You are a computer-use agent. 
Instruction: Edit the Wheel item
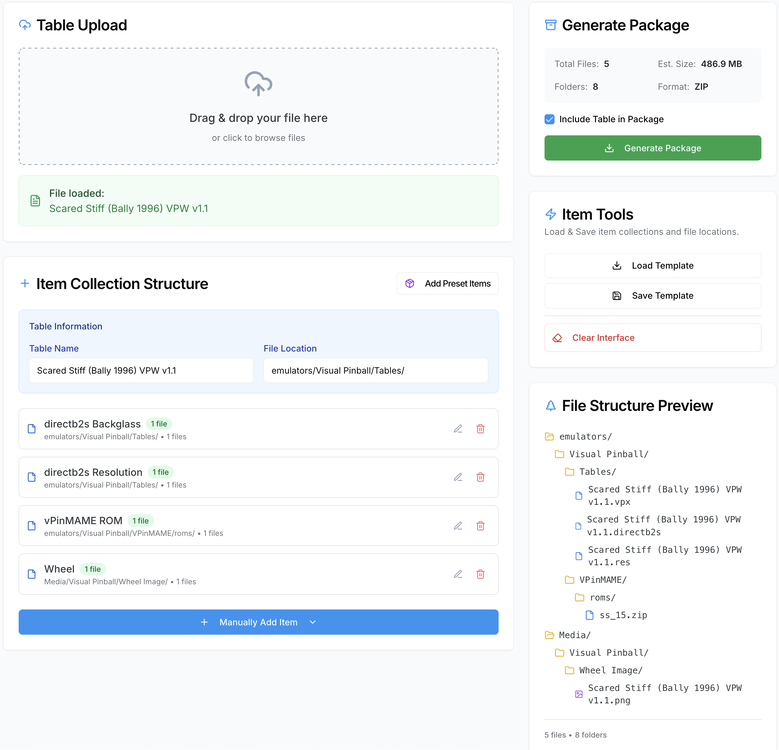[x=458, y=574]
